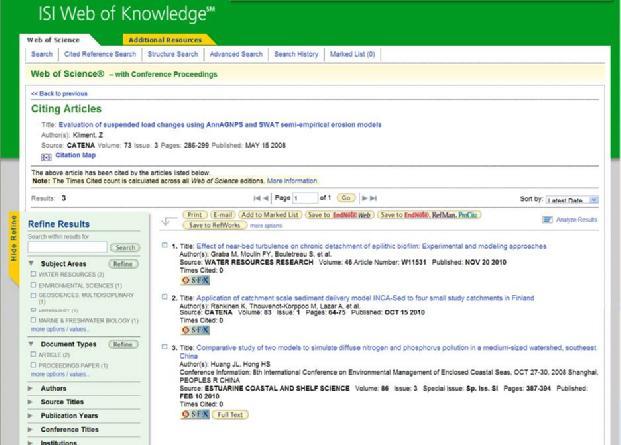The width and height of the screenshot is (621, 445).
Task: Collapse the Subject Areas section
Action: point(31,263)
